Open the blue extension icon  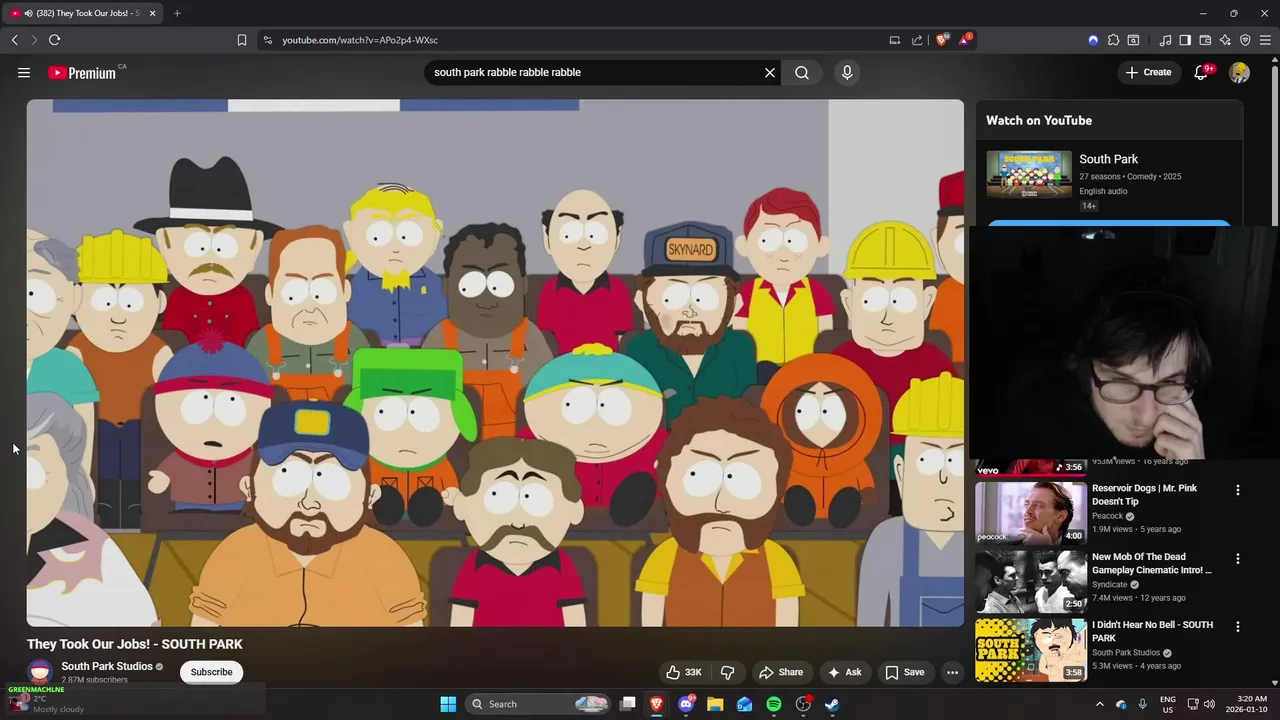1093,40
